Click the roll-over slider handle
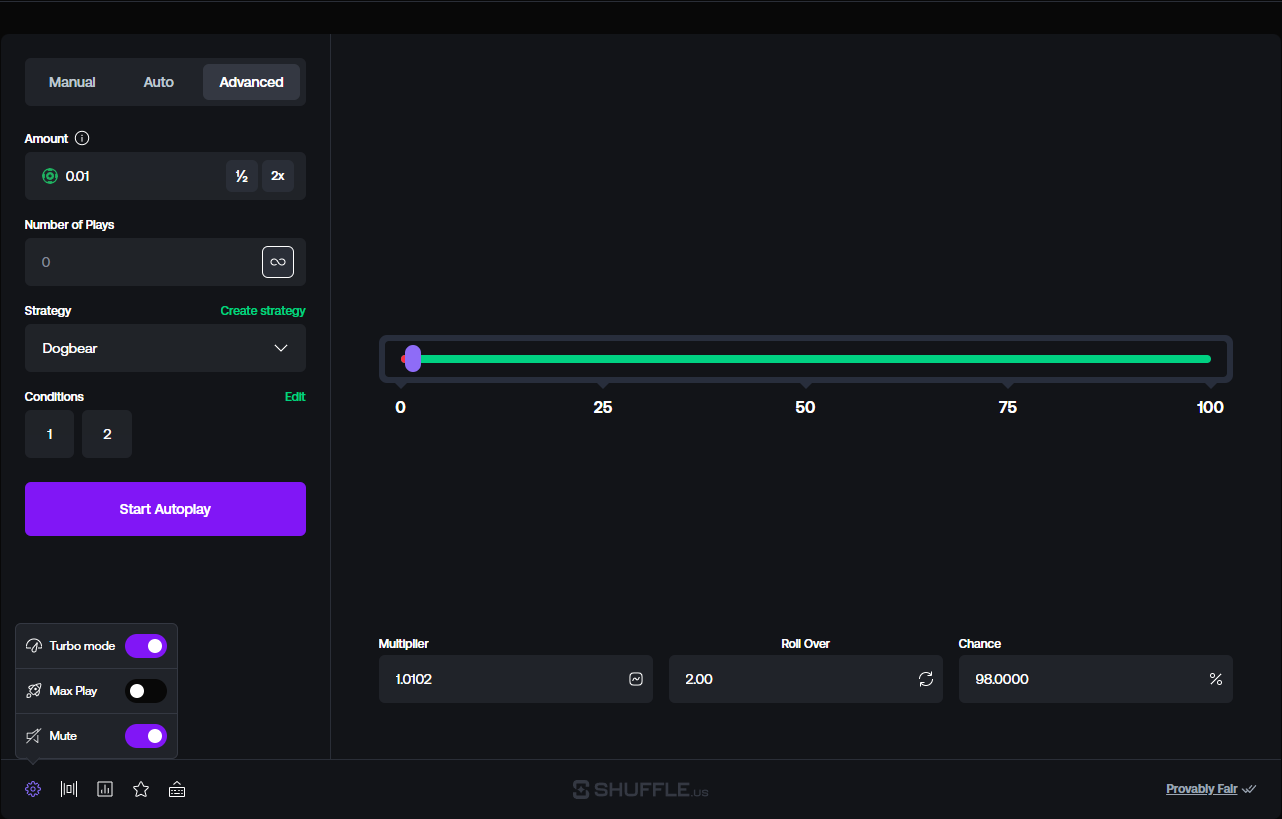This screenshot has width=1282, height=819. [x=412, y=359]
